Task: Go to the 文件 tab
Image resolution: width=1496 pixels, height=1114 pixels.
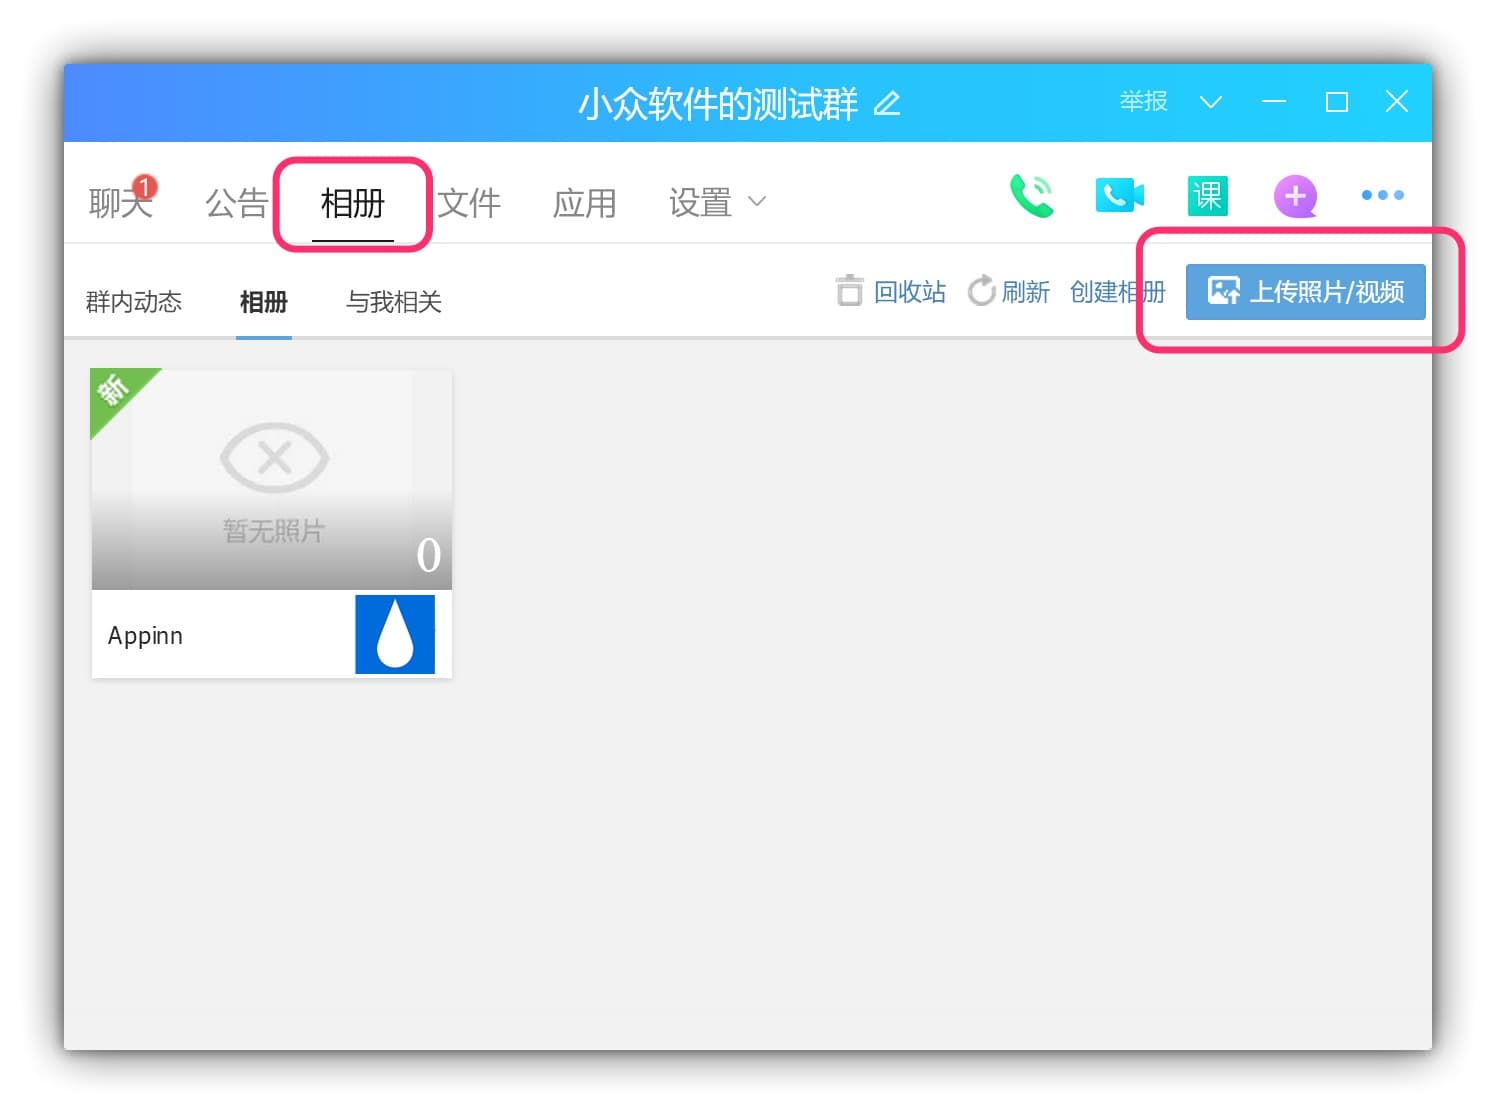Action: pyautogui.click(x=469, y=203)
